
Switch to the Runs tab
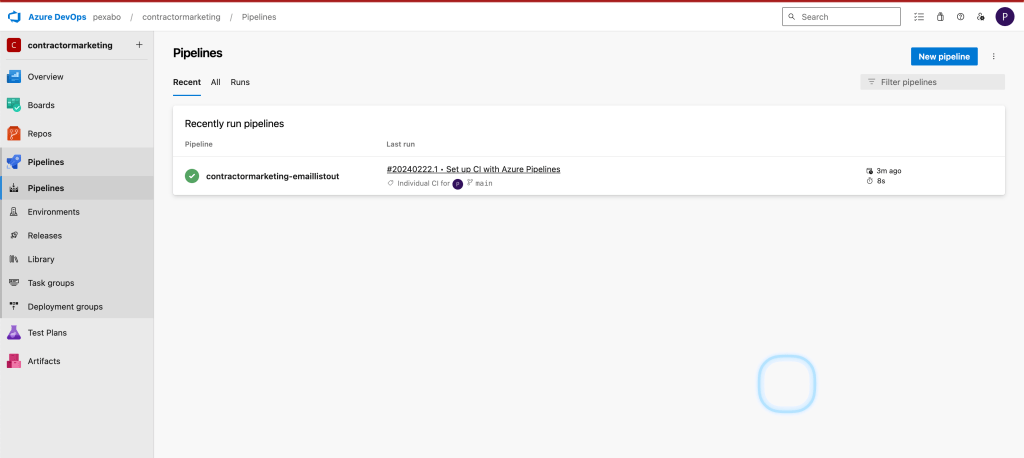[240, 82]
